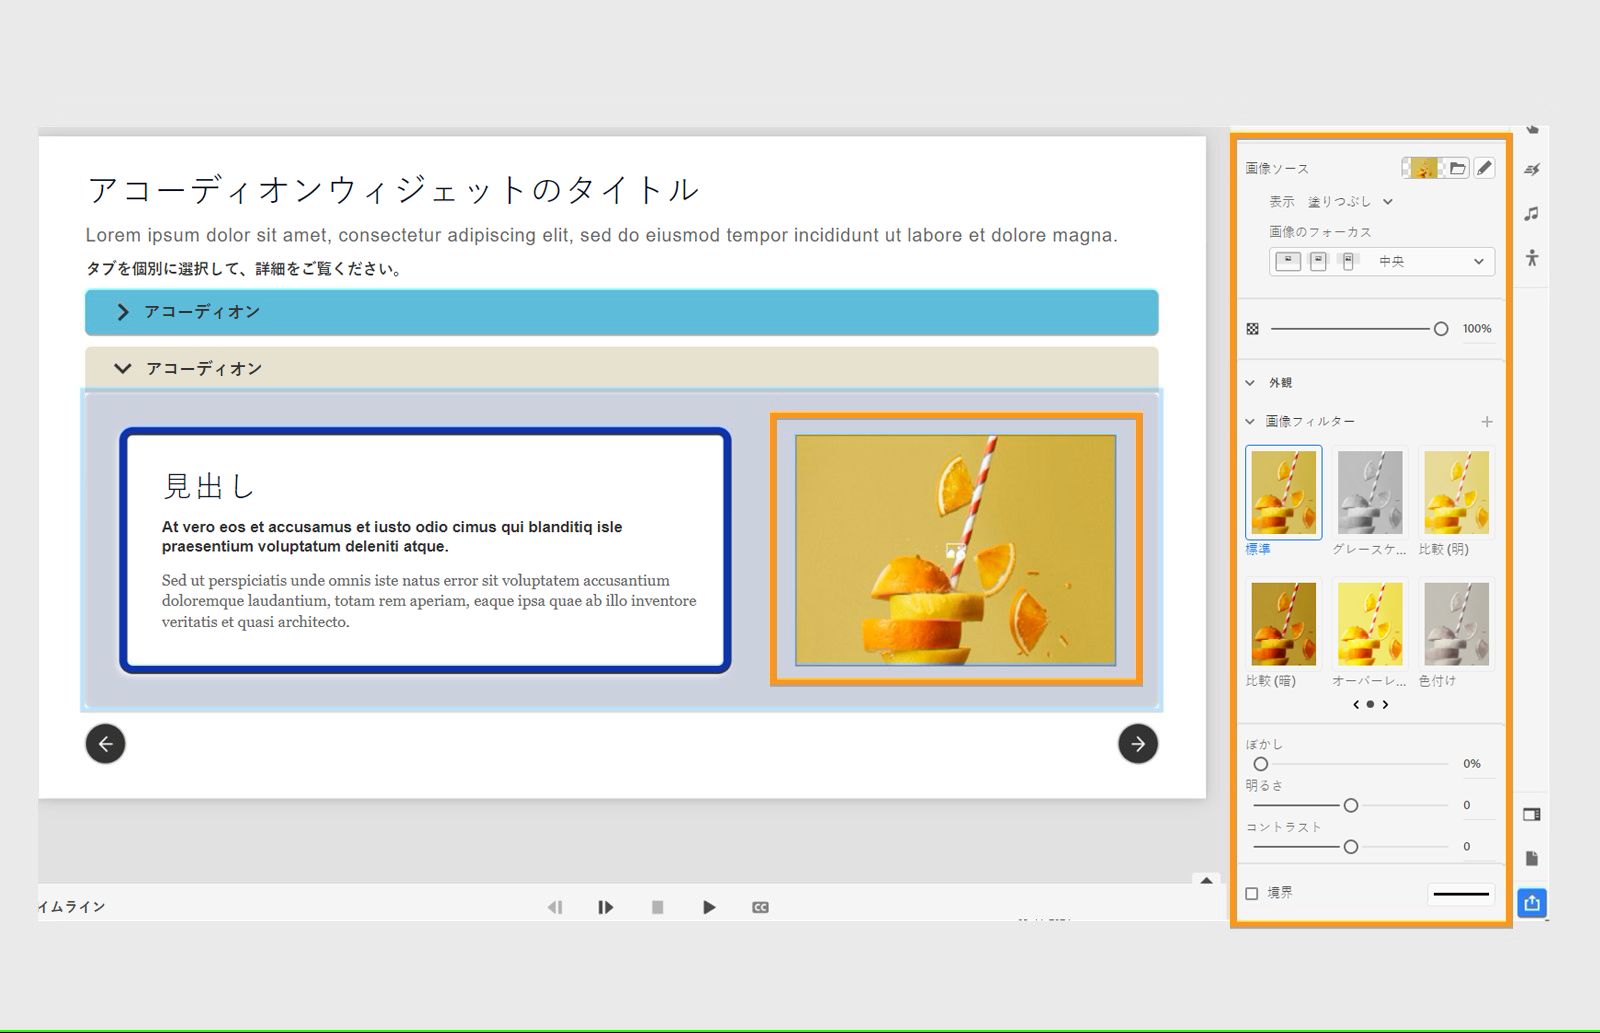1600x1033 pixels.
Task: Click the blue publish icon at bottom right
Action: pos(1531,902)
